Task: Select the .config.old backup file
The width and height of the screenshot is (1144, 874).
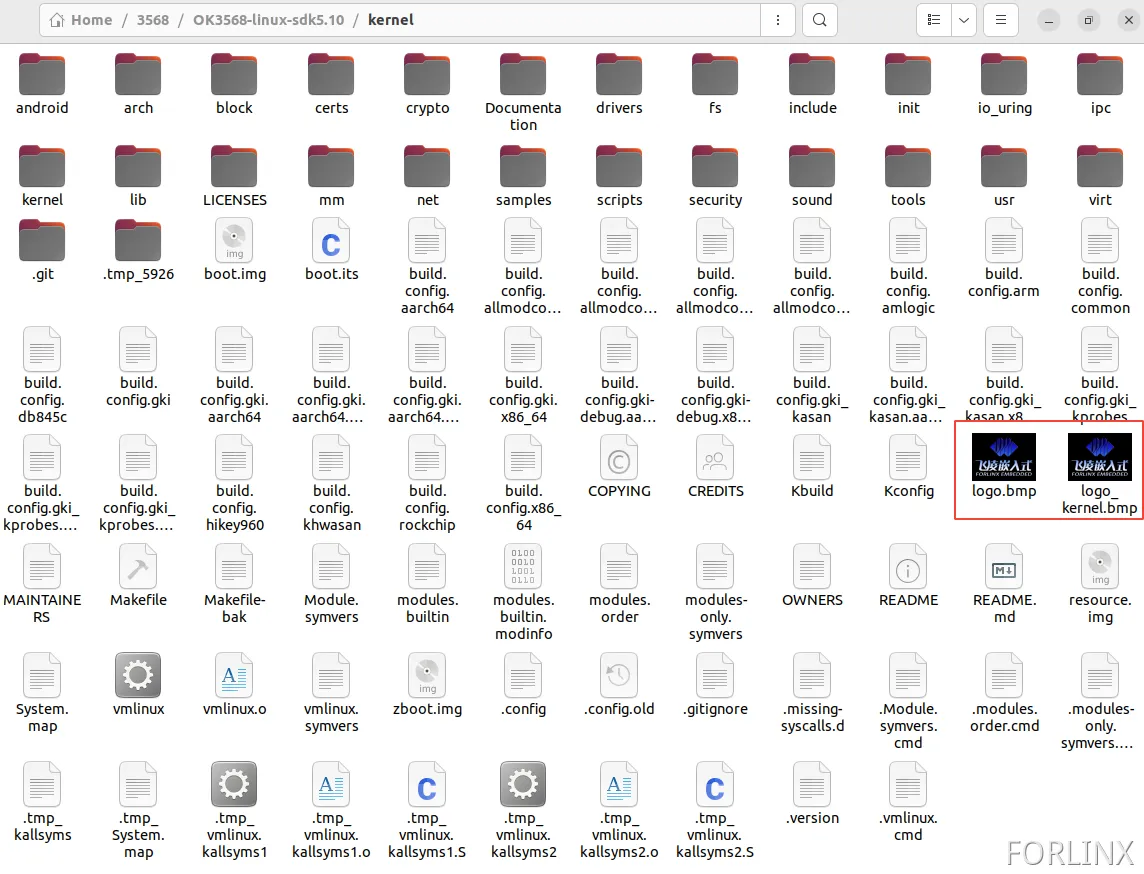Action: [x=619, y=676]
